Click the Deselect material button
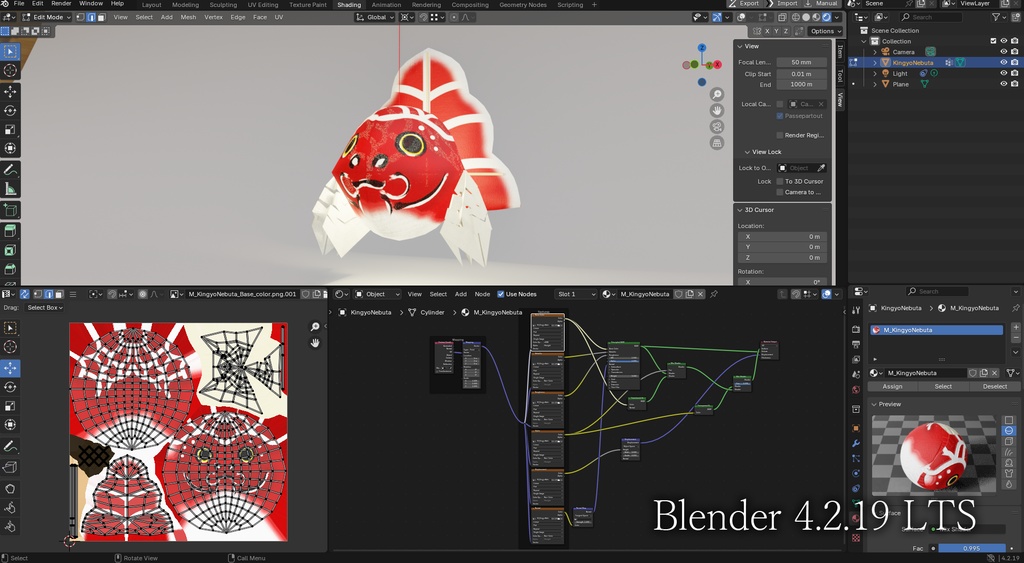 pyautogui.click(x=995, y=387)
